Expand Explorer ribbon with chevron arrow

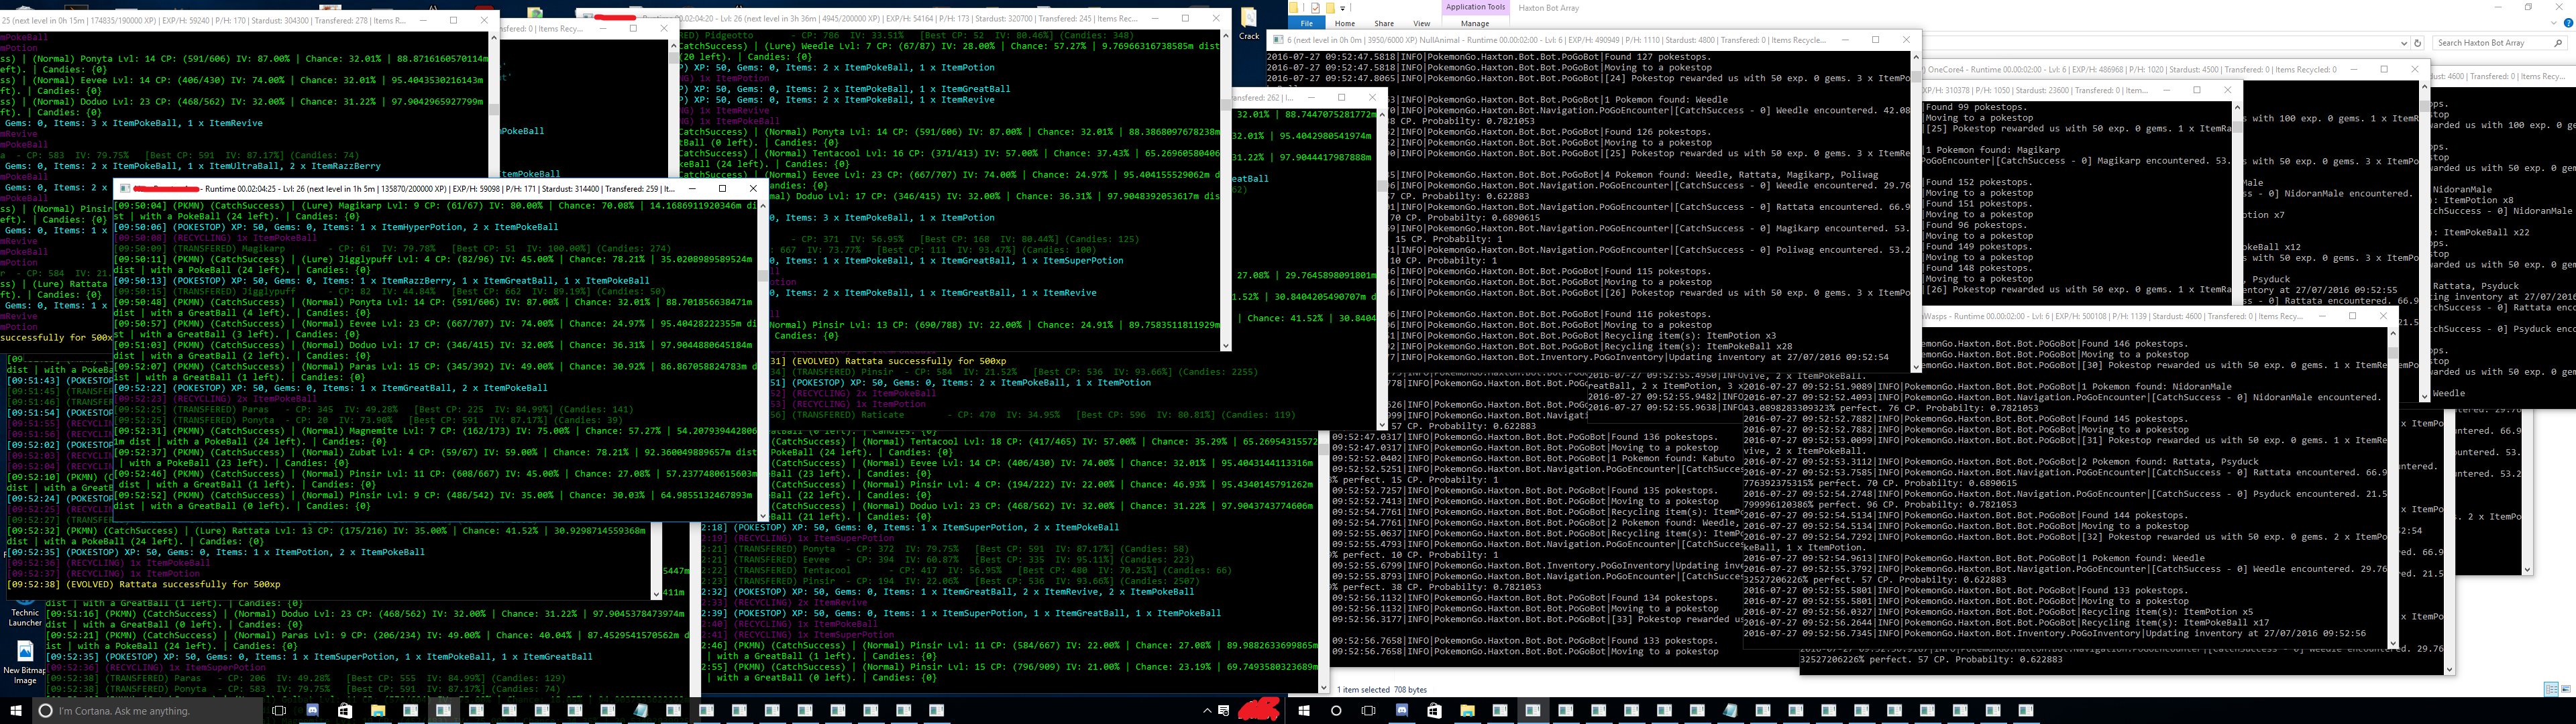pyautogui.click(x=2553, y=23)
